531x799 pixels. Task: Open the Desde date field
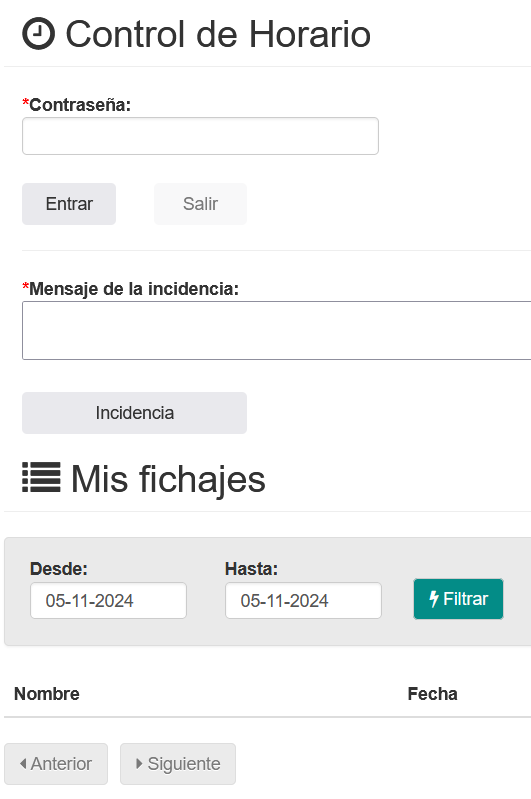[x=109, y=601]
